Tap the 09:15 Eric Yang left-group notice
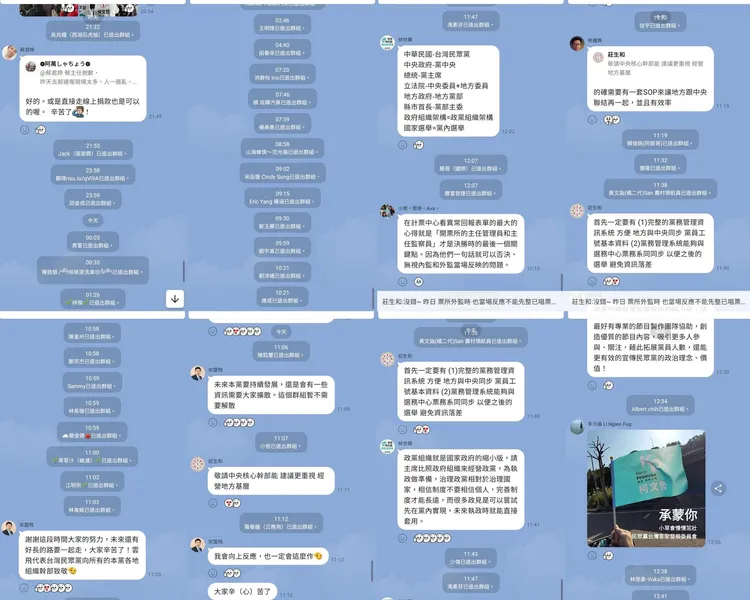The width and height of the screenshot is (750, 600). (x=282, y=198)
